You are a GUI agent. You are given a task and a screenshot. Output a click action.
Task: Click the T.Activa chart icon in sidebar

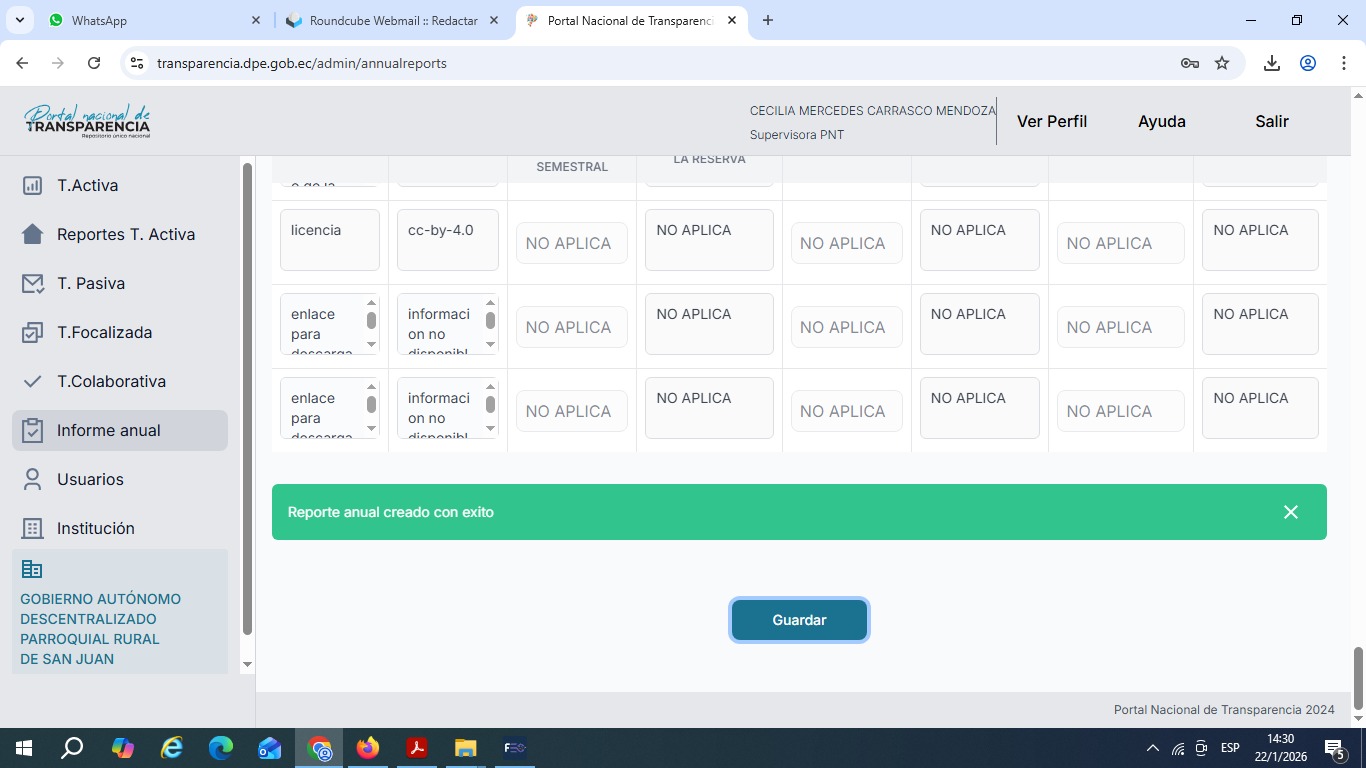click(x=32, y=185)
